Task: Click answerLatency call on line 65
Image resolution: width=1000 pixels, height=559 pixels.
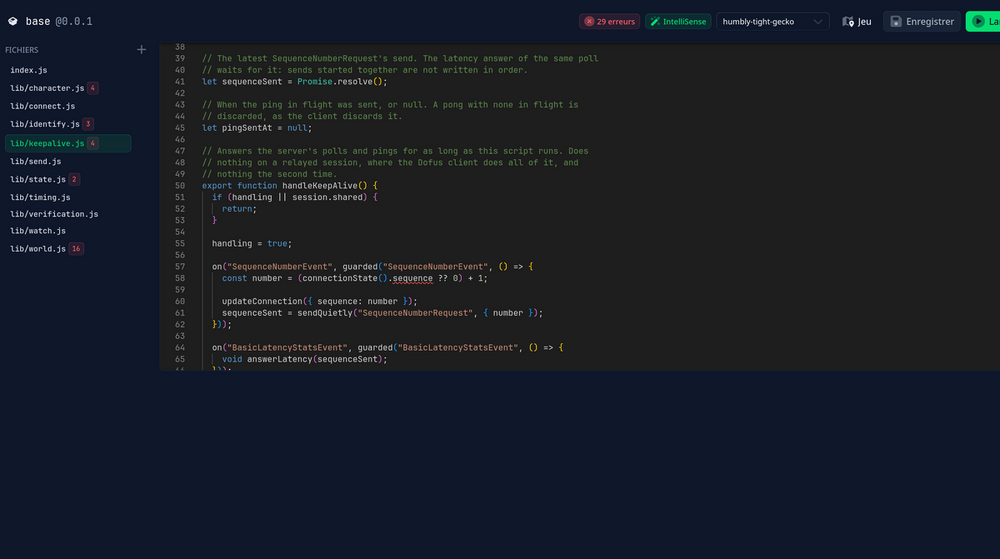Action: (279, 359)
